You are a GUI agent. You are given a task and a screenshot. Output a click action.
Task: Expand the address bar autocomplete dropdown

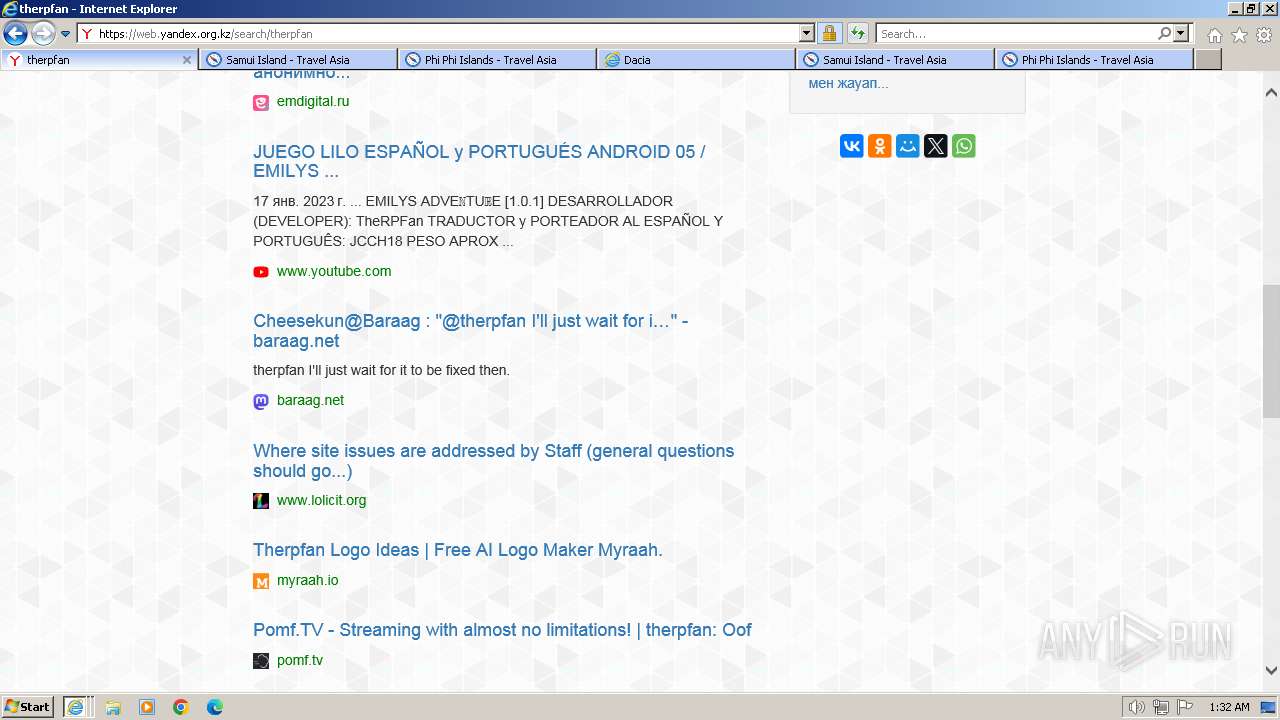807,34
